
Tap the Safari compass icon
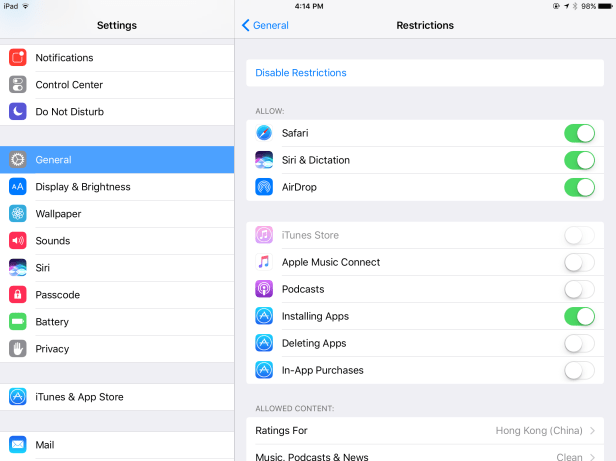click(264, 133)
